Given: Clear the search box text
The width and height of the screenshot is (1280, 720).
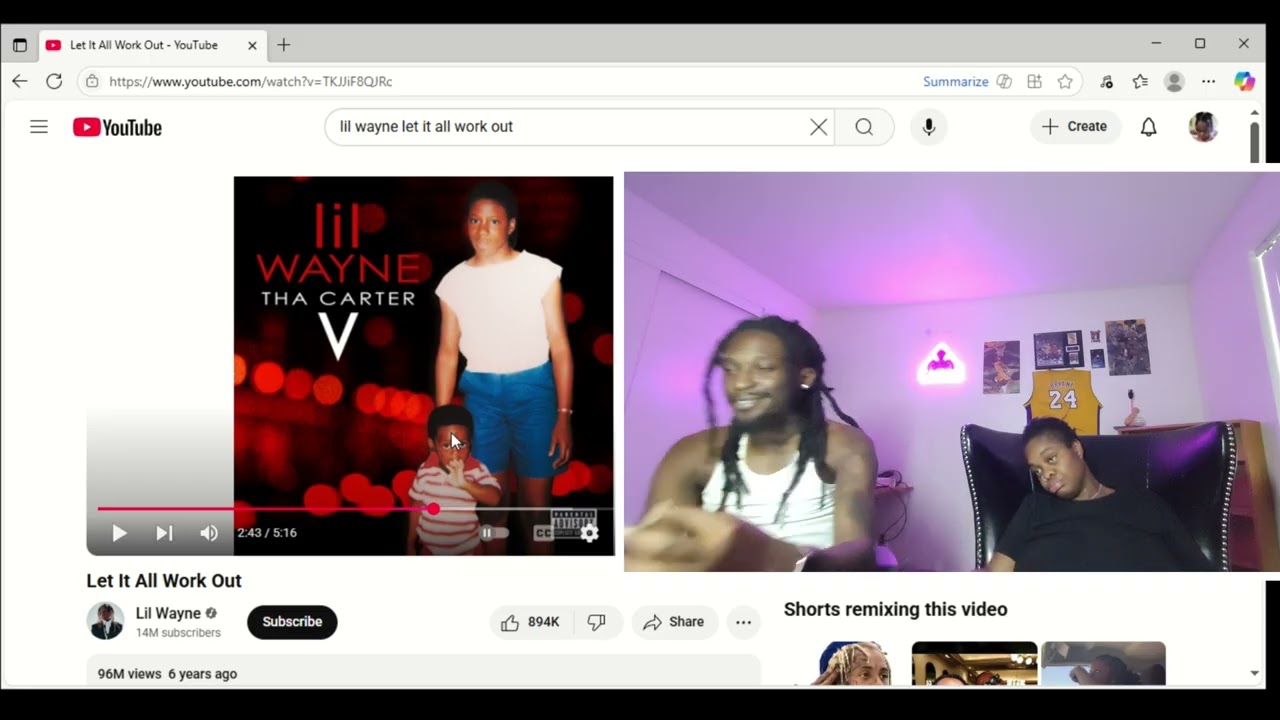Looking at the screenshot, I should 818,127.
